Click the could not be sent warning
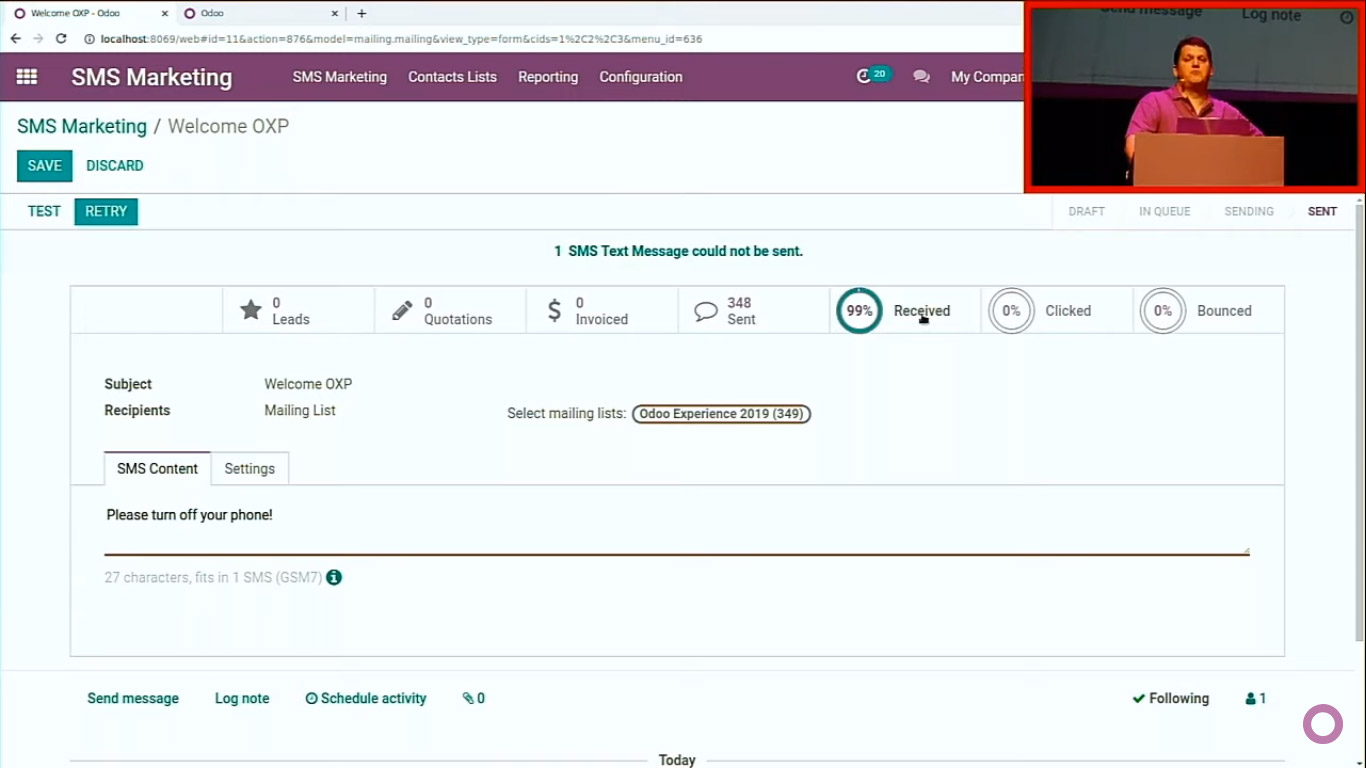 tap(679, 251)
